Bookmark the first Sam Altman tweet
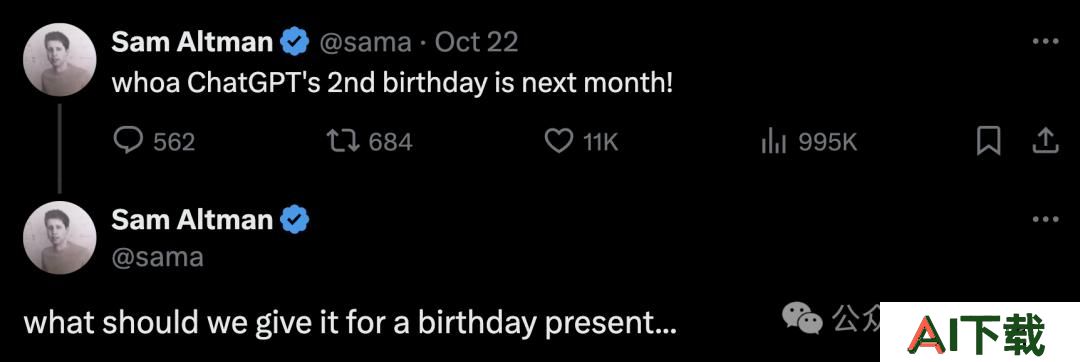This screenshot has height=362, width=1080. (988, 142)
